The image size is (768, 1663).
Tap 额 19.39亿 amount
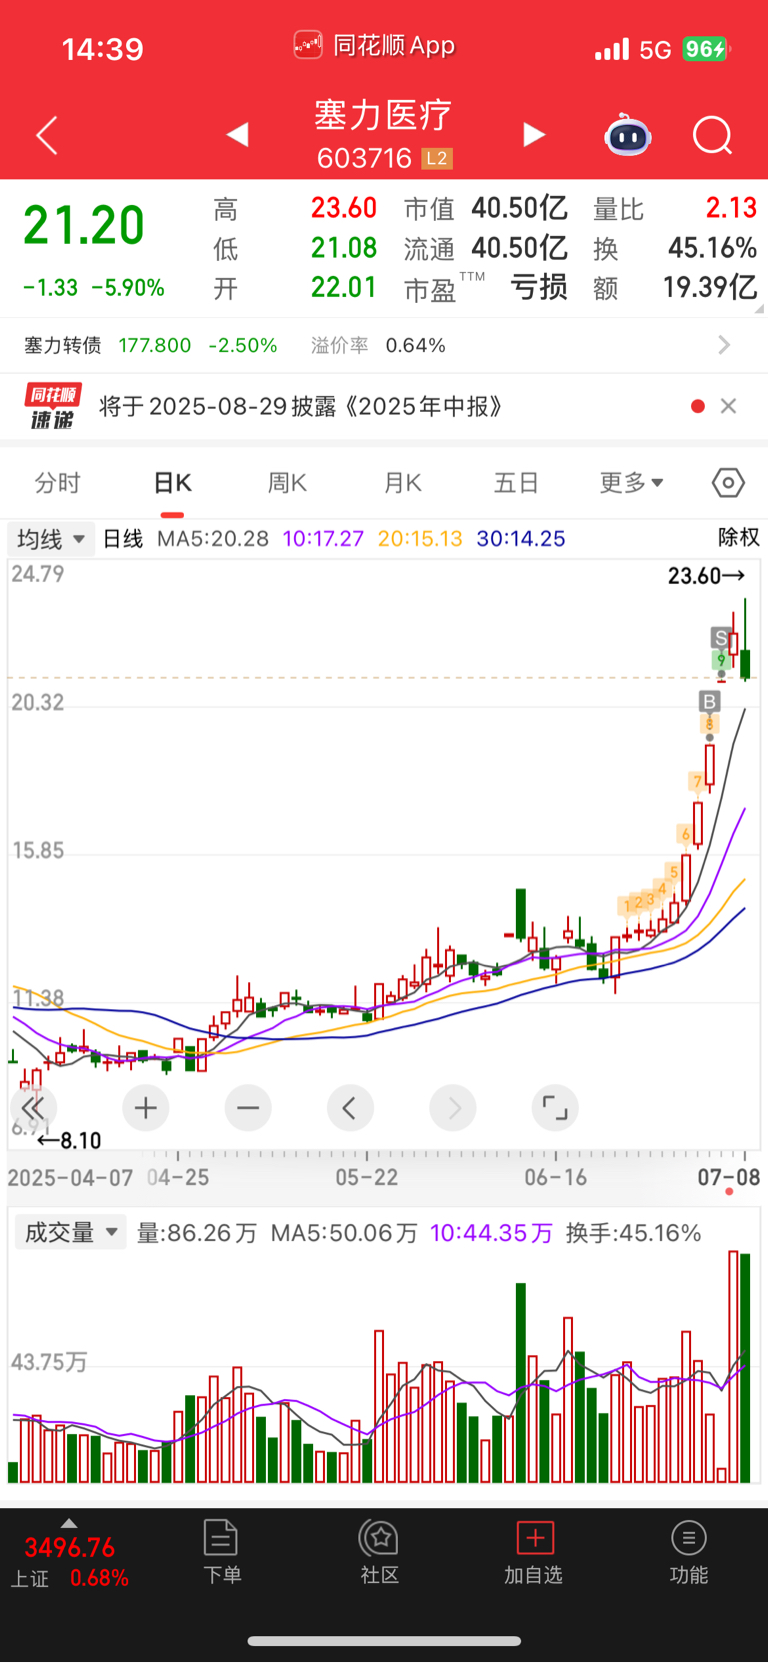click(x=710, y=288)
